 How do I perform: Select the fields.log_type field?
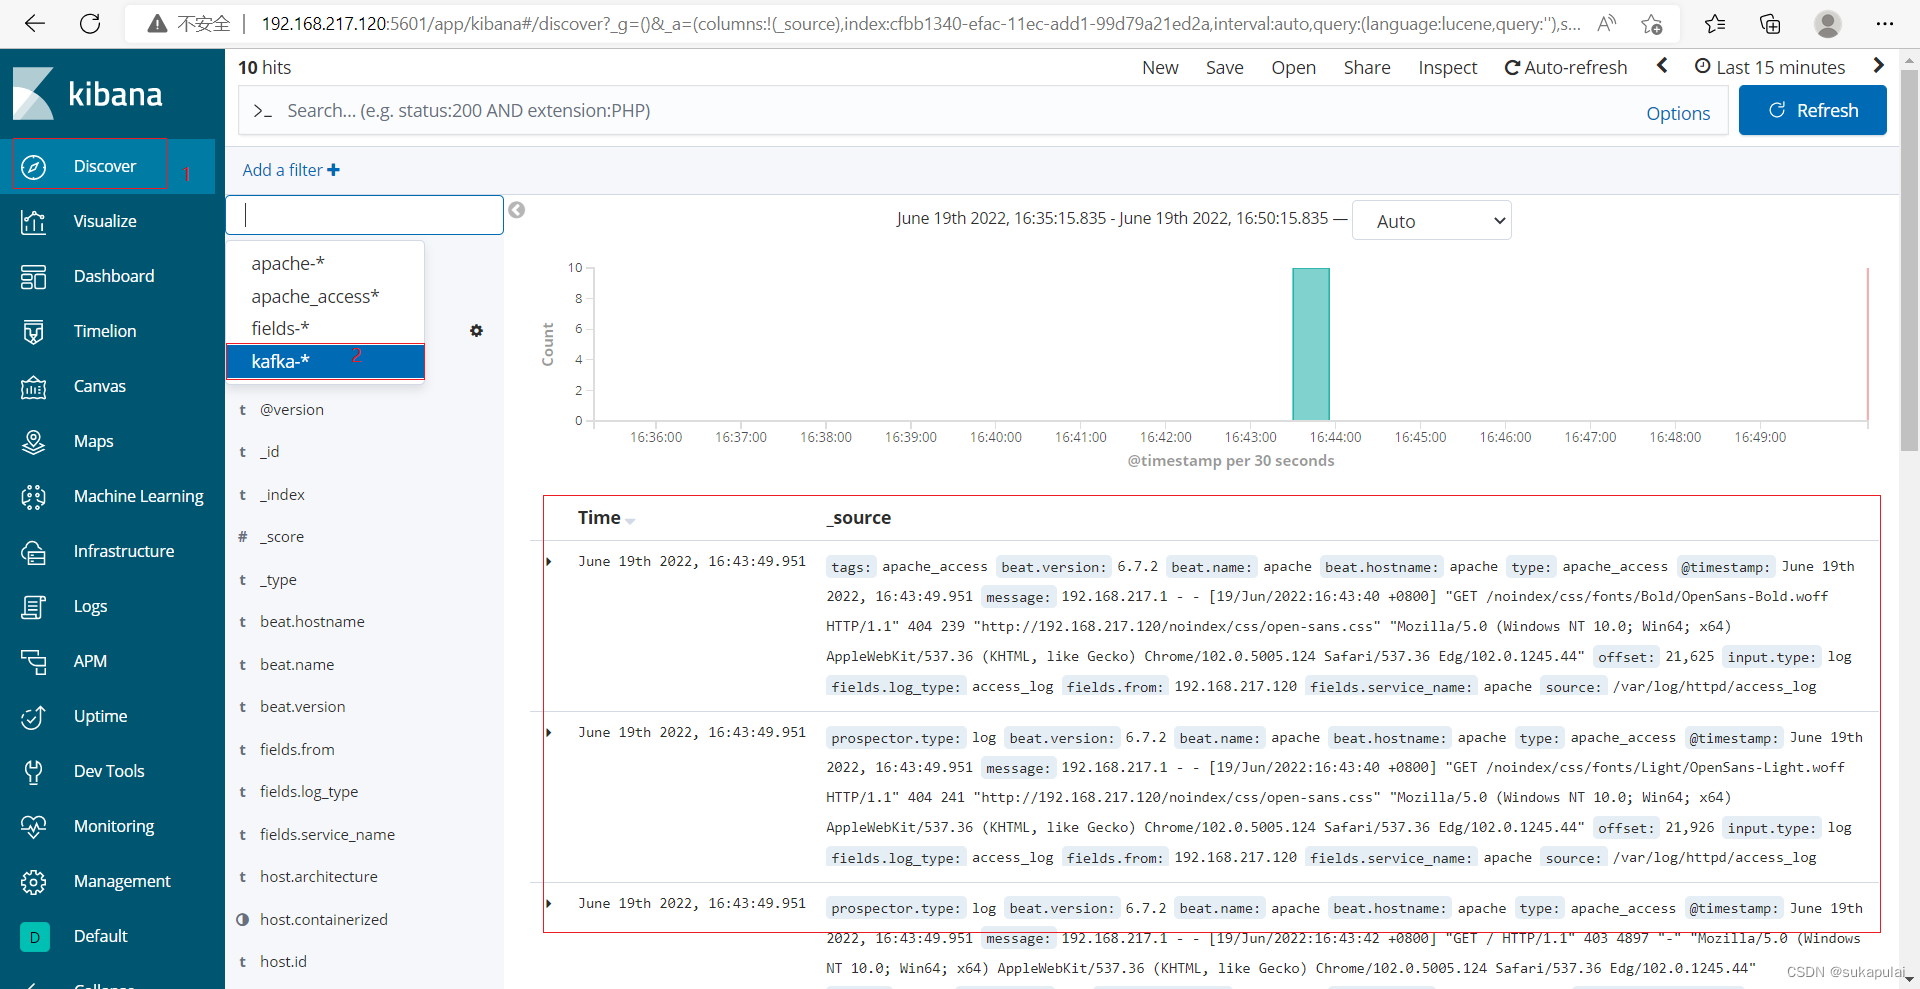(309, 791)
